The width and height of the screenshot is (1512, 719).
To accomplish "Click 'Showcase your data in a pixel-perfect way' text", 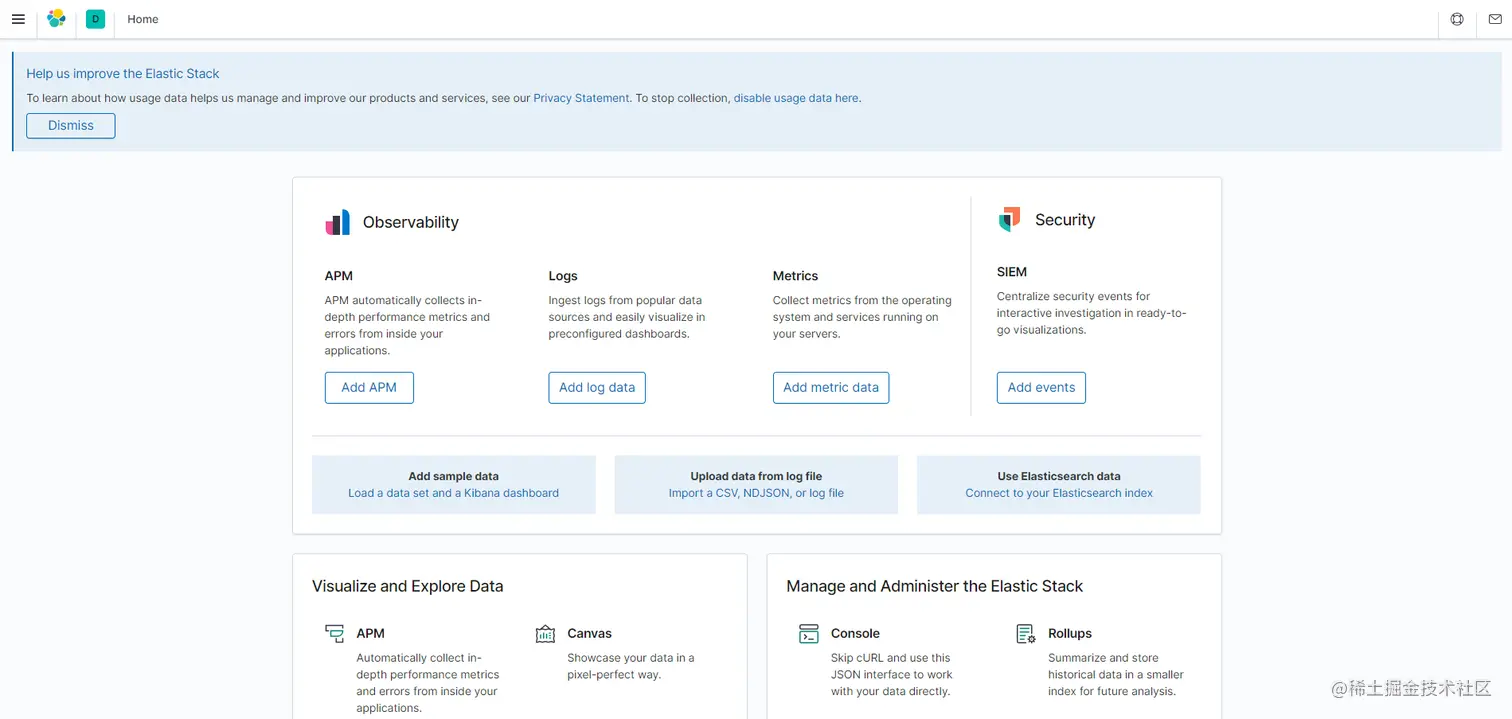I will tap(631, 666).
